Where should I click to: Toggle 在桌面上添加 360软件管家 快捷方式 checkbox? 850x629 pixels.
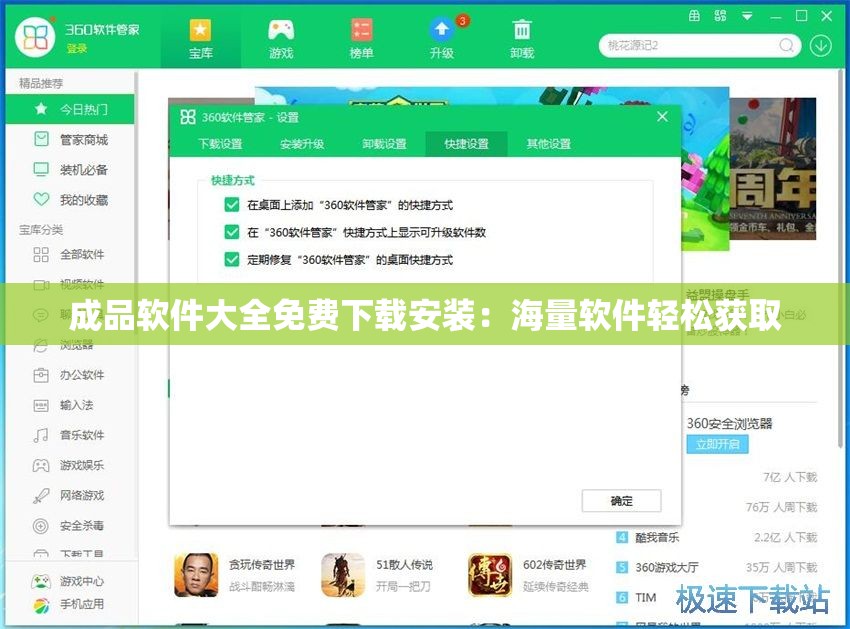[231, 204]
